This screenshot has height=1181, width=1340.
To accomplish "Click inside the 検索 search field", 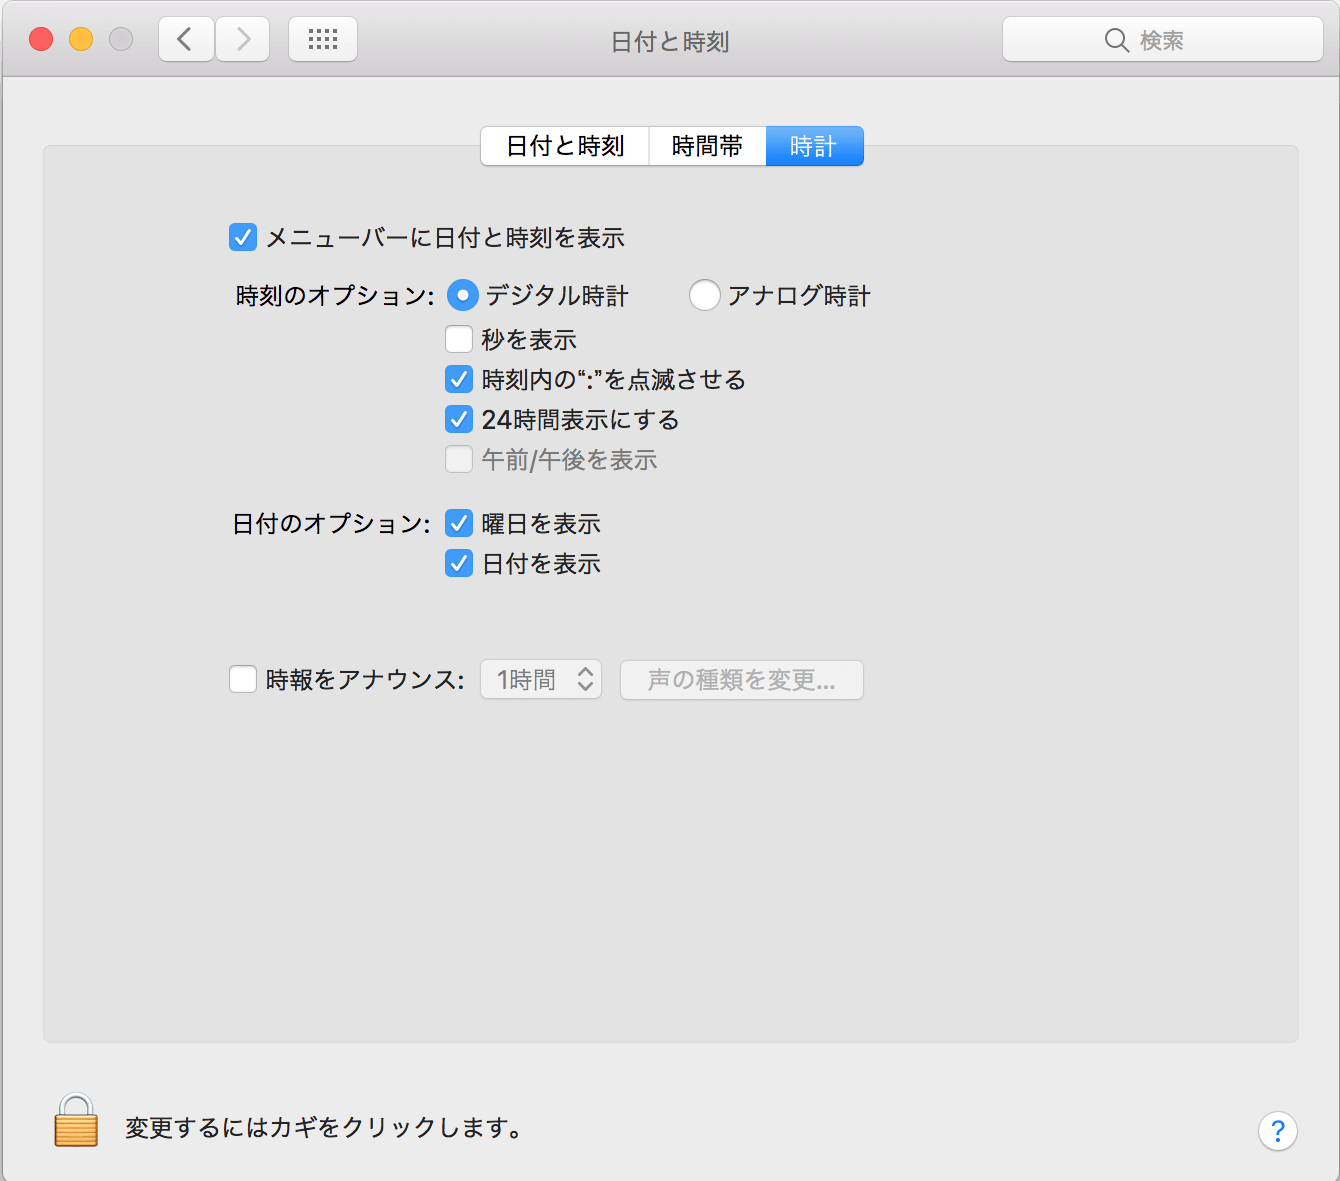I will (1180, 40).
